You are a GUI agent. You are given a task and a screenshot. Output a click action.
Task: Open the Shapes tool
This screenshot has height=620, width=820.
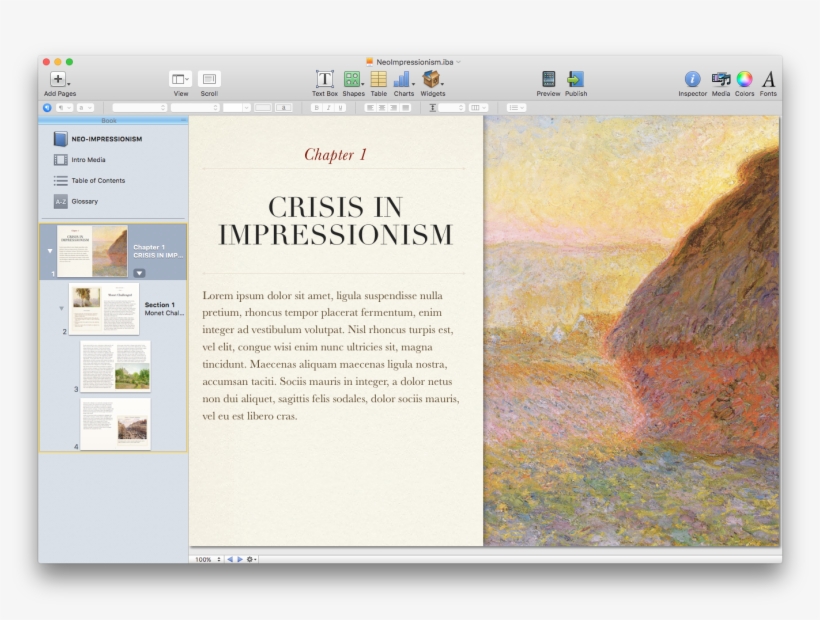pos(352,78)
